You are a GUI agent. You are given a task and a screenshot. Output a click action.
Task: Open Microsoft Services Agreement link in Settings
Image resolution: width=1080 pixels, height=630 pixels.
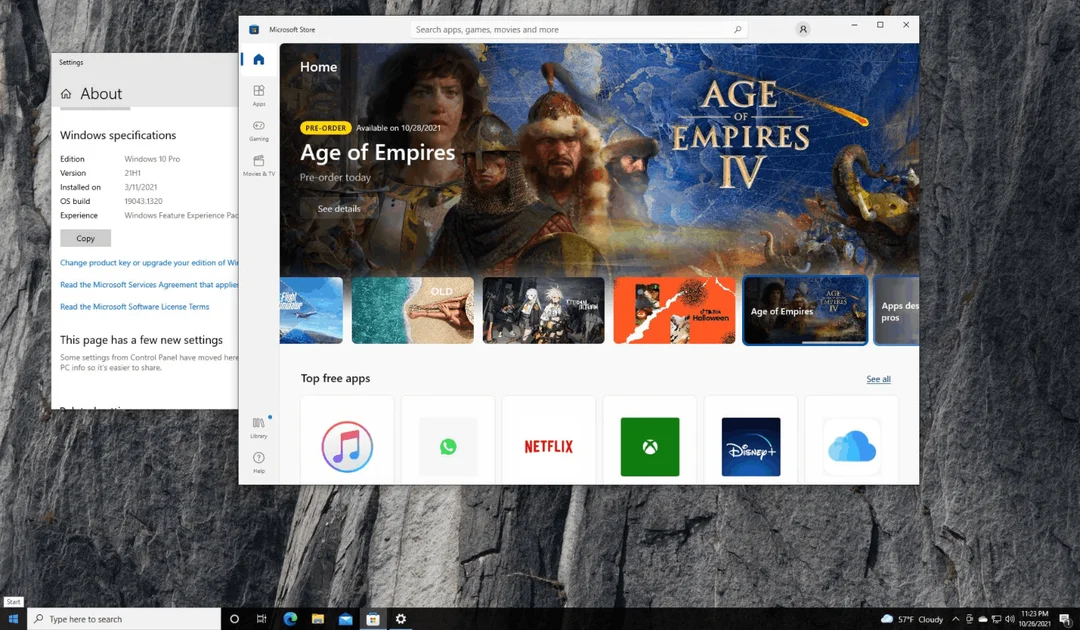[149, 284]
